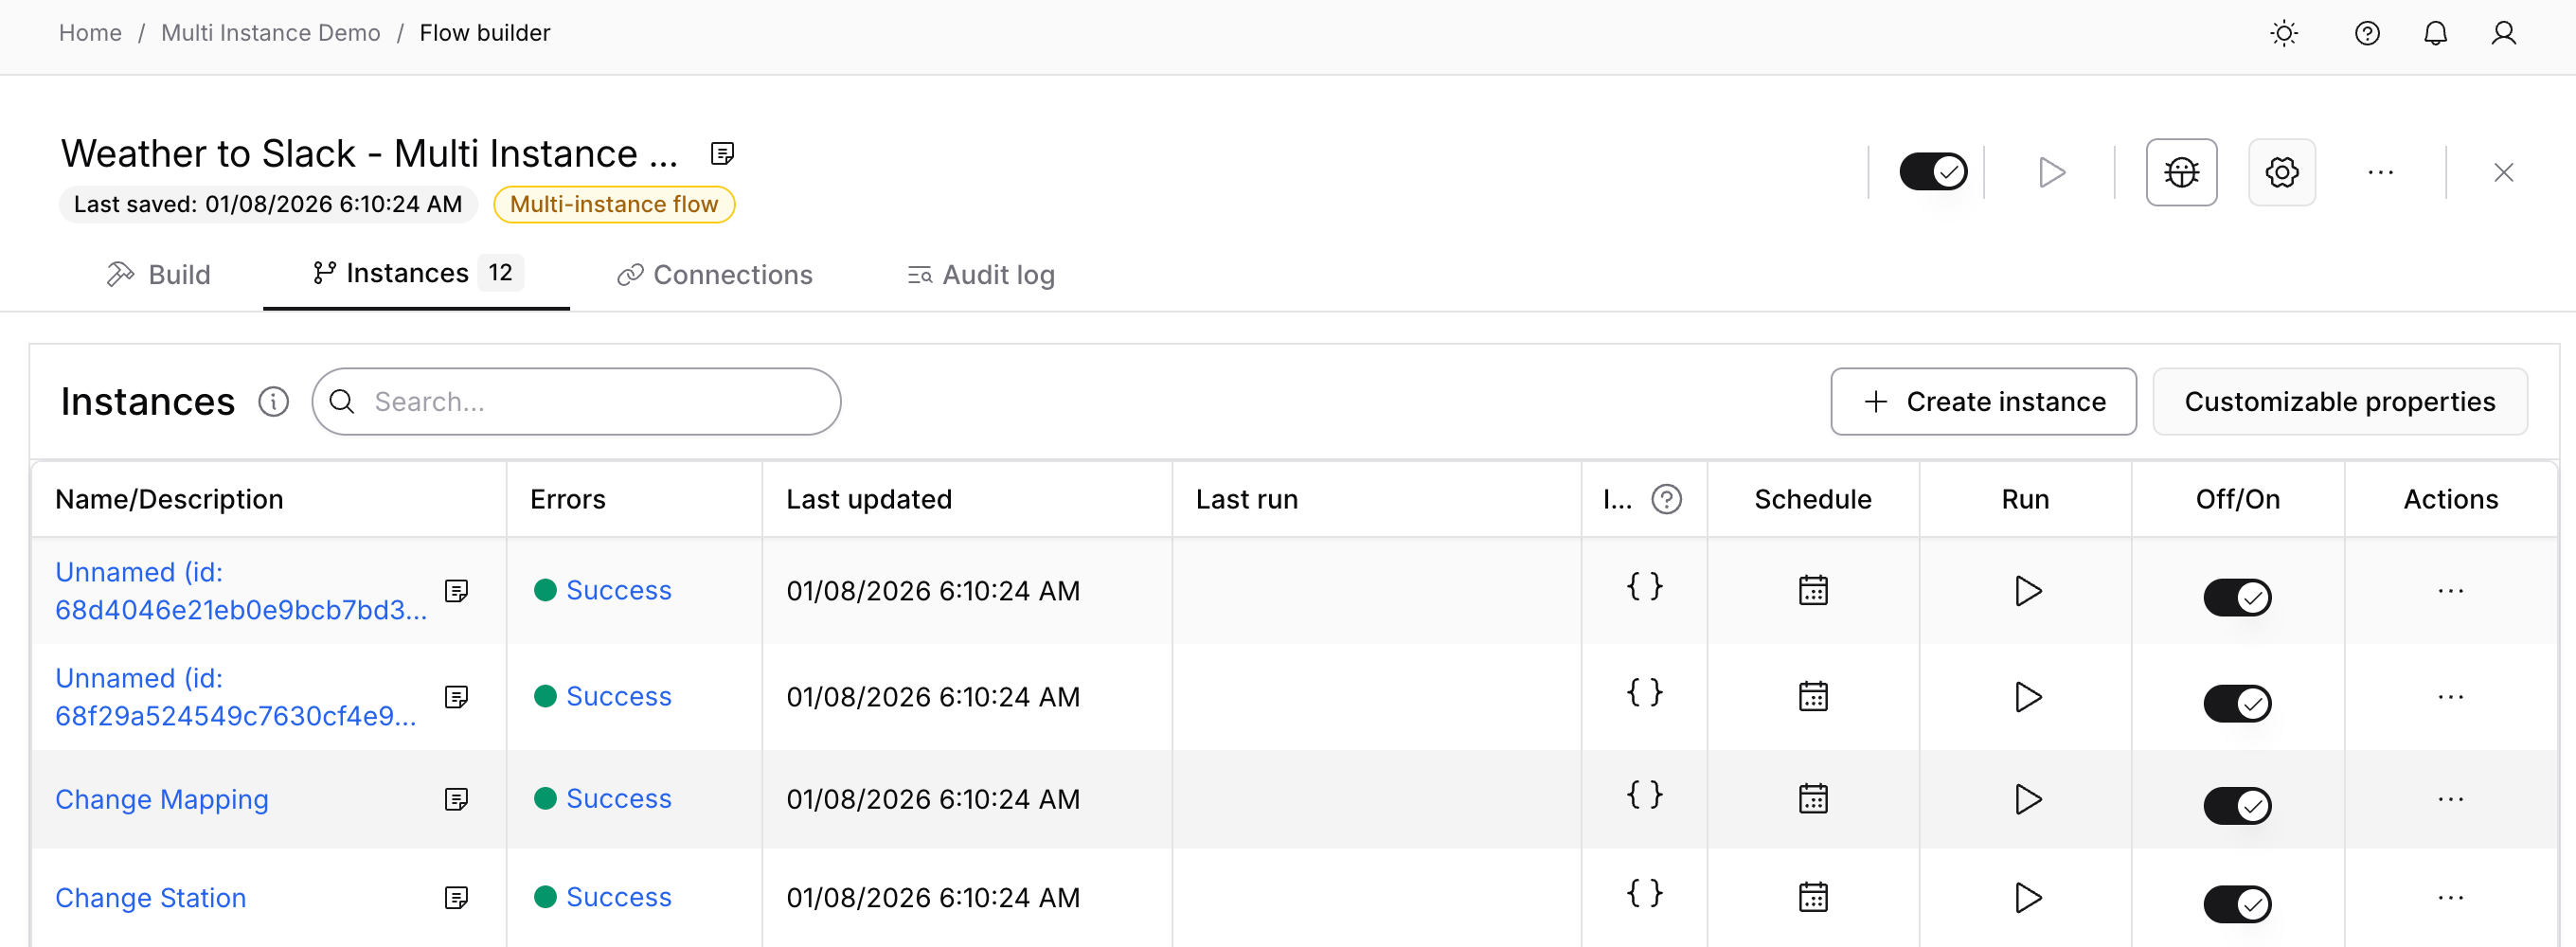2576x947 pixels.
Task: Open the help question mark icon
Action: pyautogui.click(x=2366, y=33)
